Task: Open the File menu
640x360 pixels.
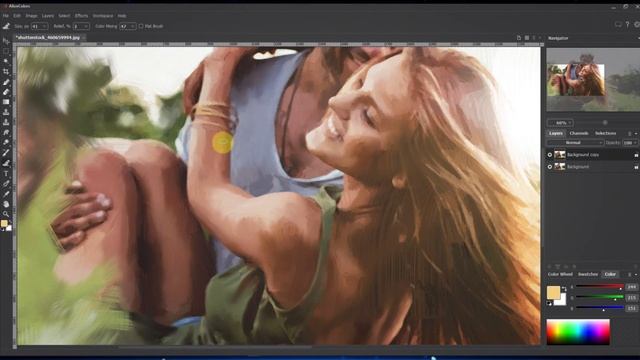Action: [x=6, y=16]
